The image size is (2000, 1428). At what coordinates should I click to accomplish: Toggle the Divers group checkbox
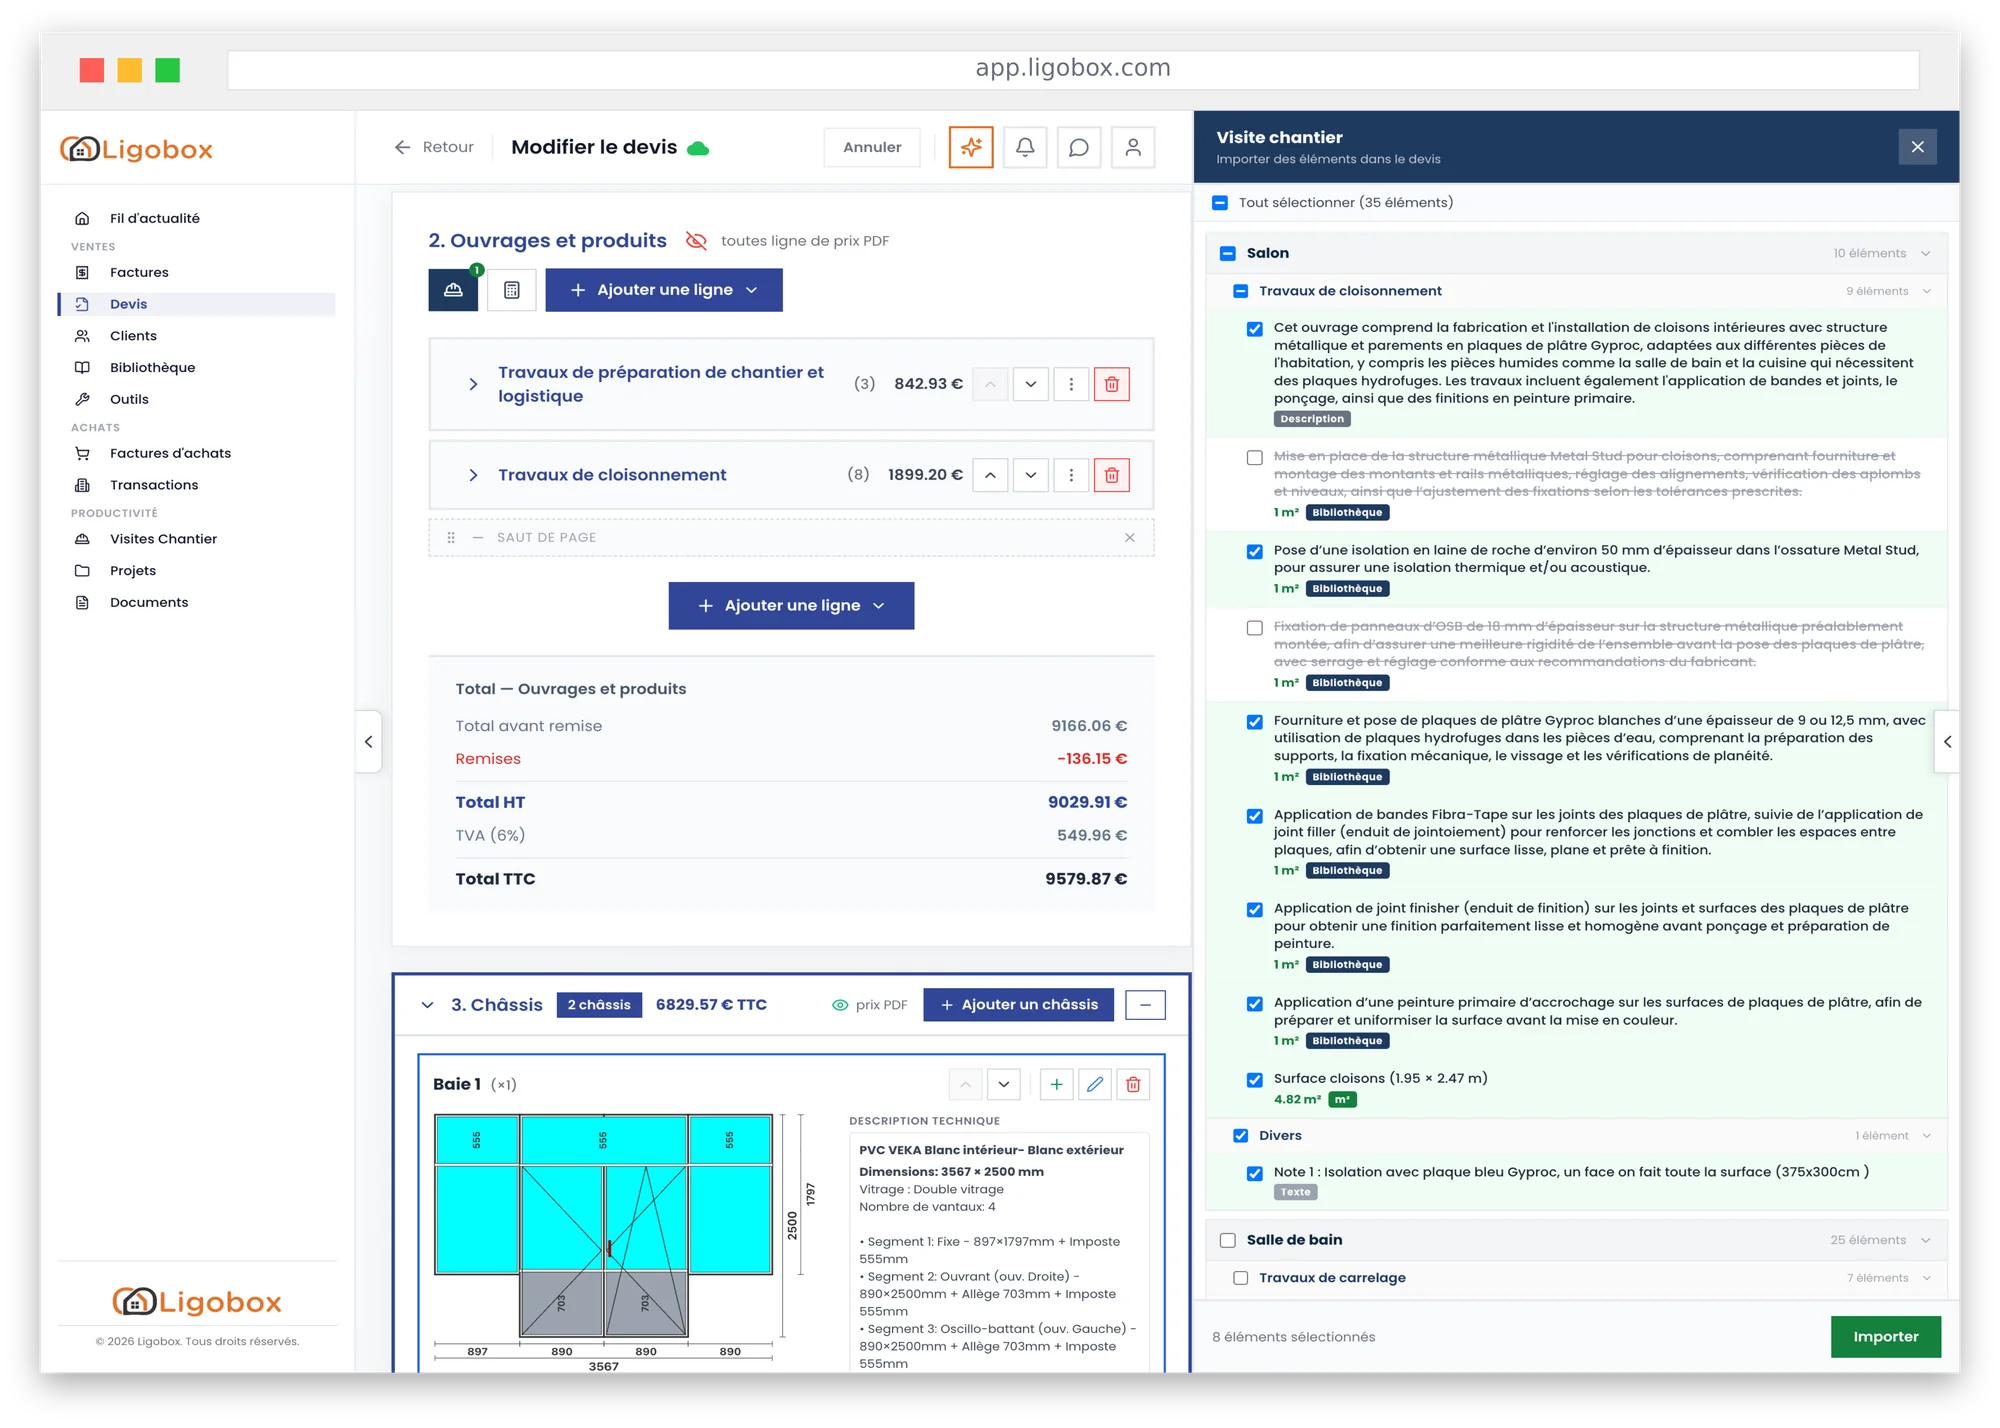[1241, 1136]
